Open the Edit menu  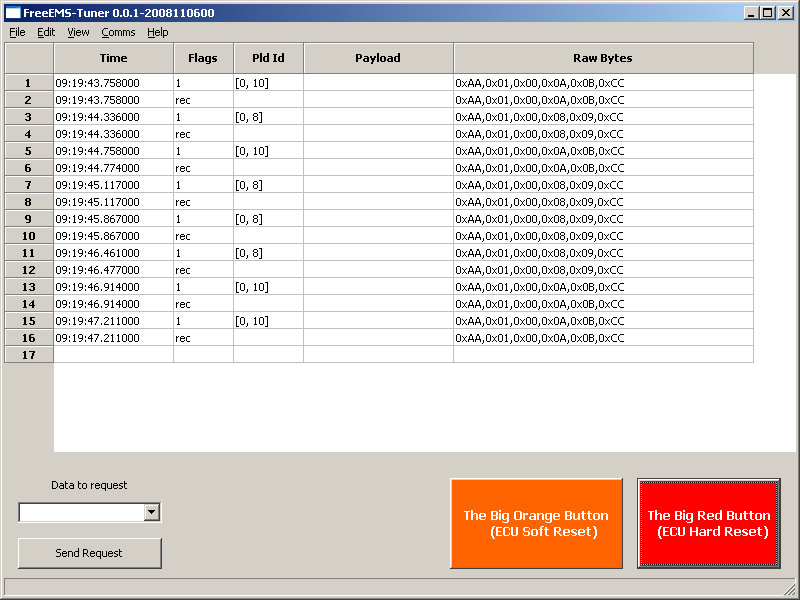click(46, 32)
